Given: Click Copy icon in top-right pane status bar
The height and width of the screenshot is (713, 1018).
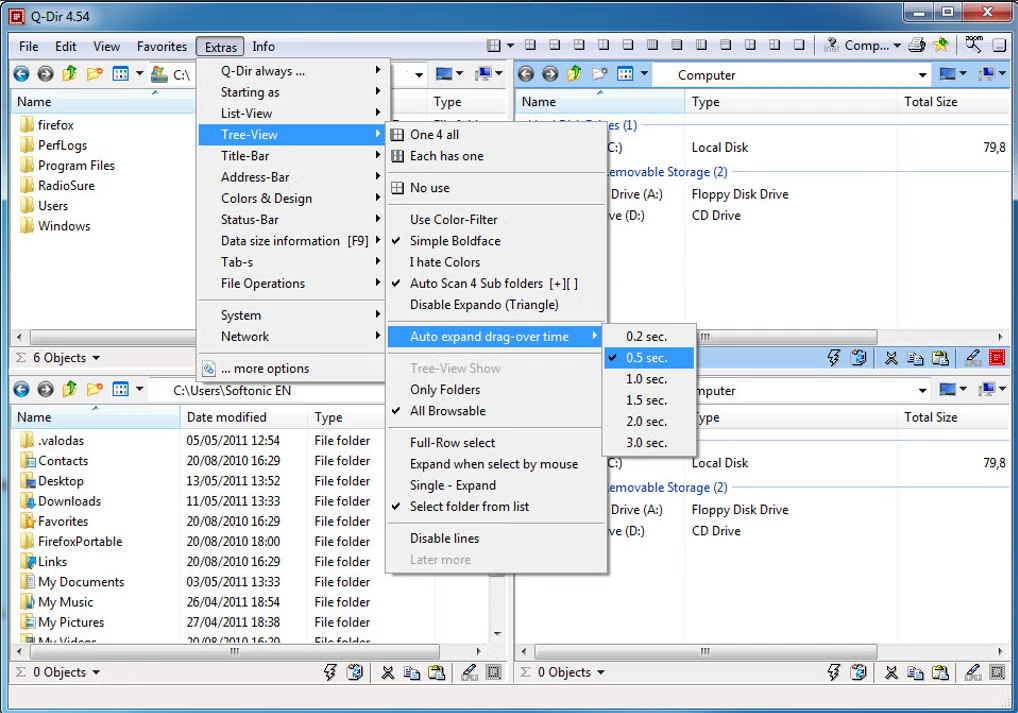Looking at the screenshot, I should pos(915,358).
